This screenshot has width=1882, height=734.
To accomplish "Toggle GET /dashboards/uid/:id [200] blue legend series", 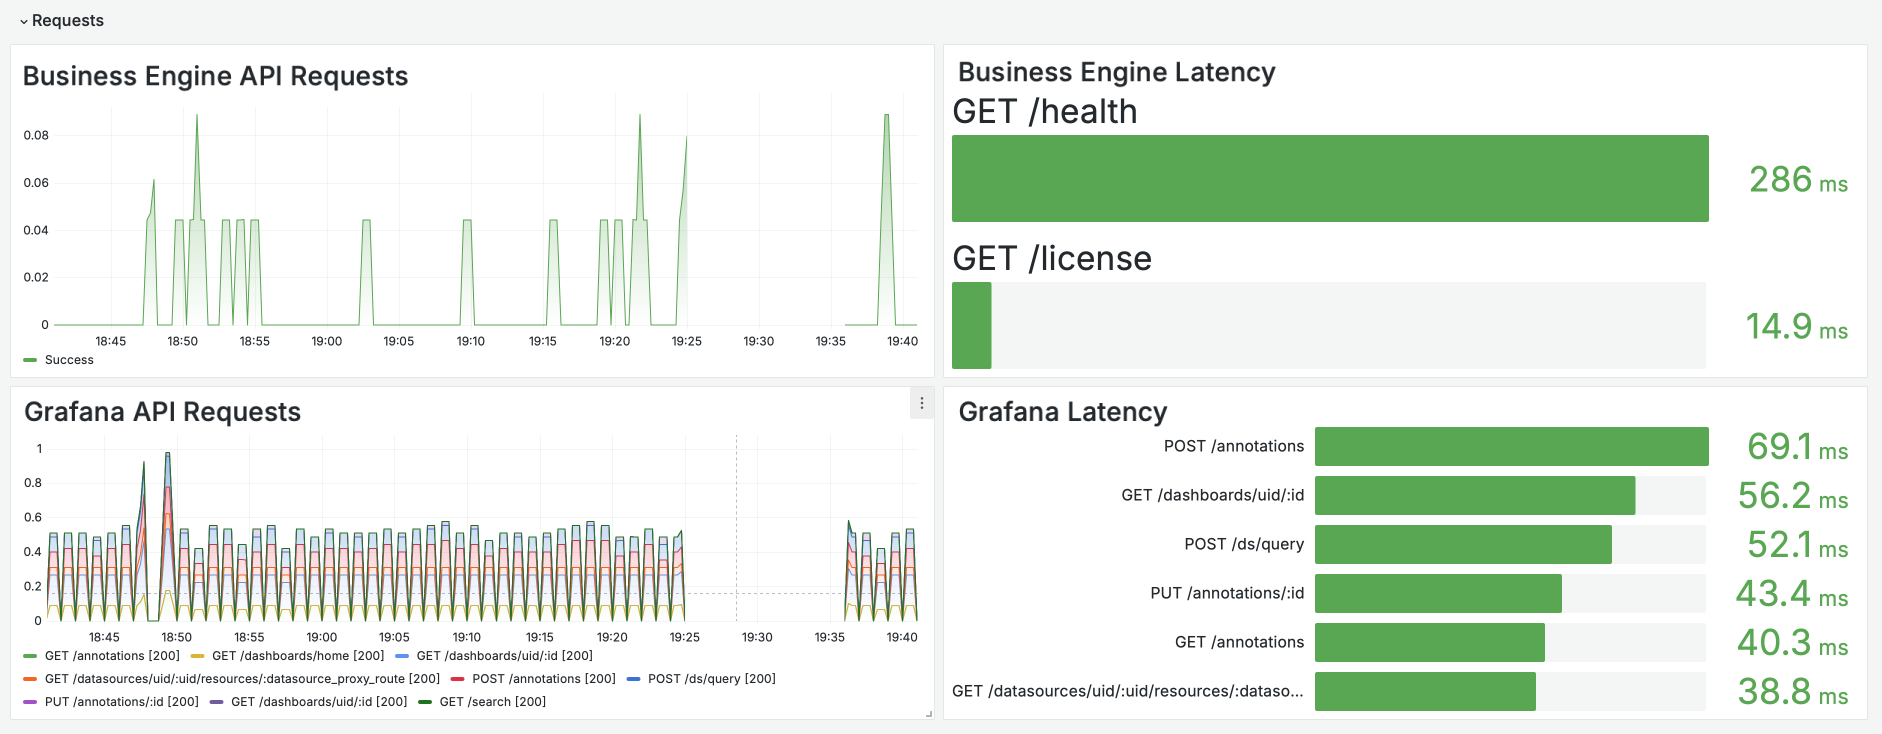I will [x=504, y=656].
